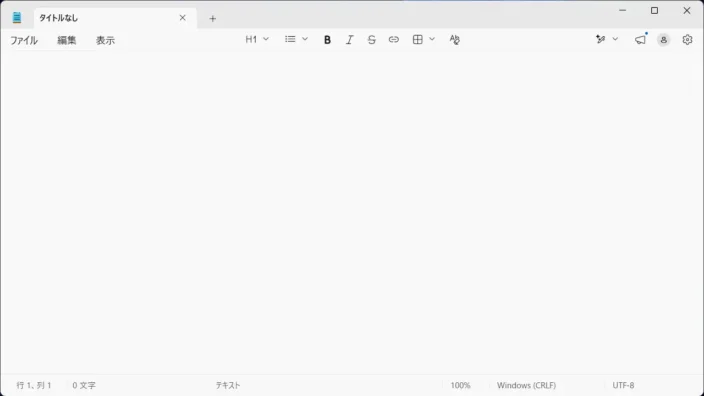Close the タイトルなし tab
Viewport: 704px width, 396px height.
coord(182,18)
